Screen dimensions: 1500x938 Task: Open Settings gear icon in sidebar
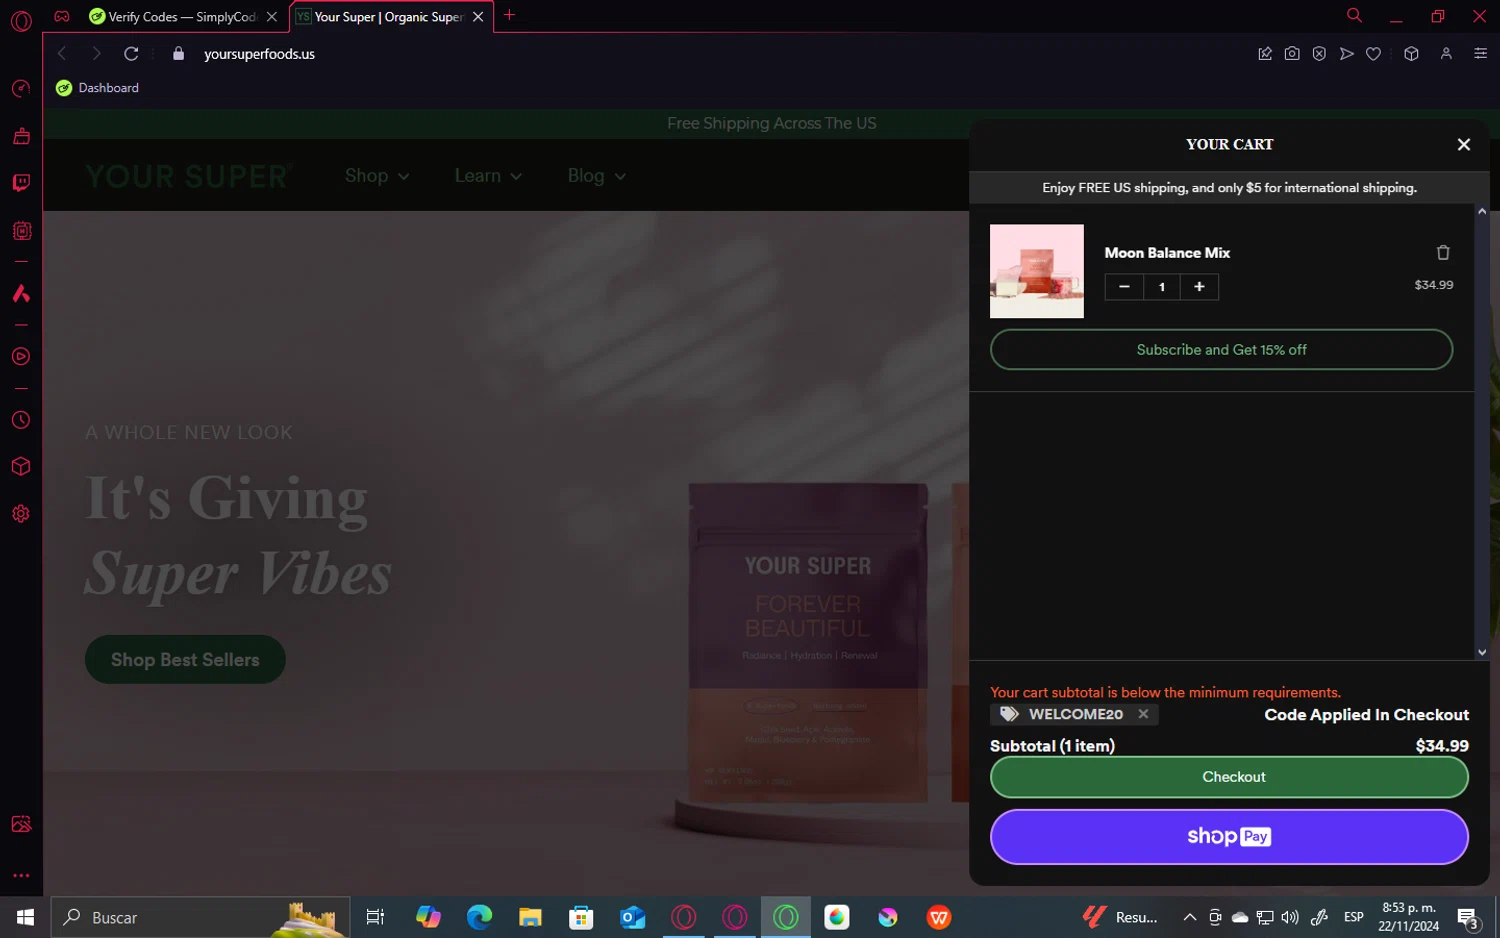[21, 514]
